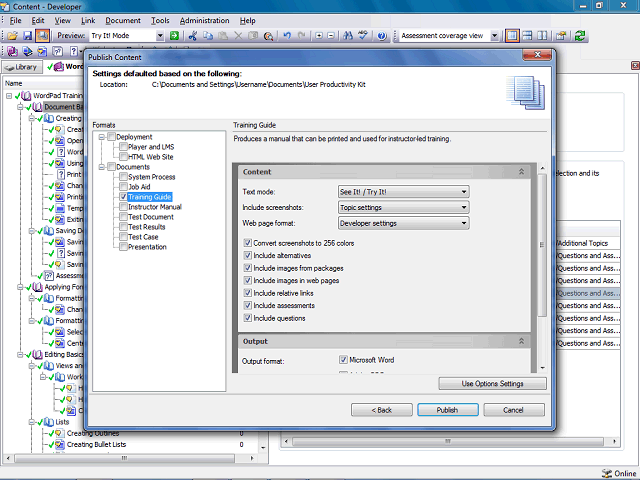The height and width of the screenshot is (480, 640).
Task: Click the Paste clipboard icon
Action: 223,36
